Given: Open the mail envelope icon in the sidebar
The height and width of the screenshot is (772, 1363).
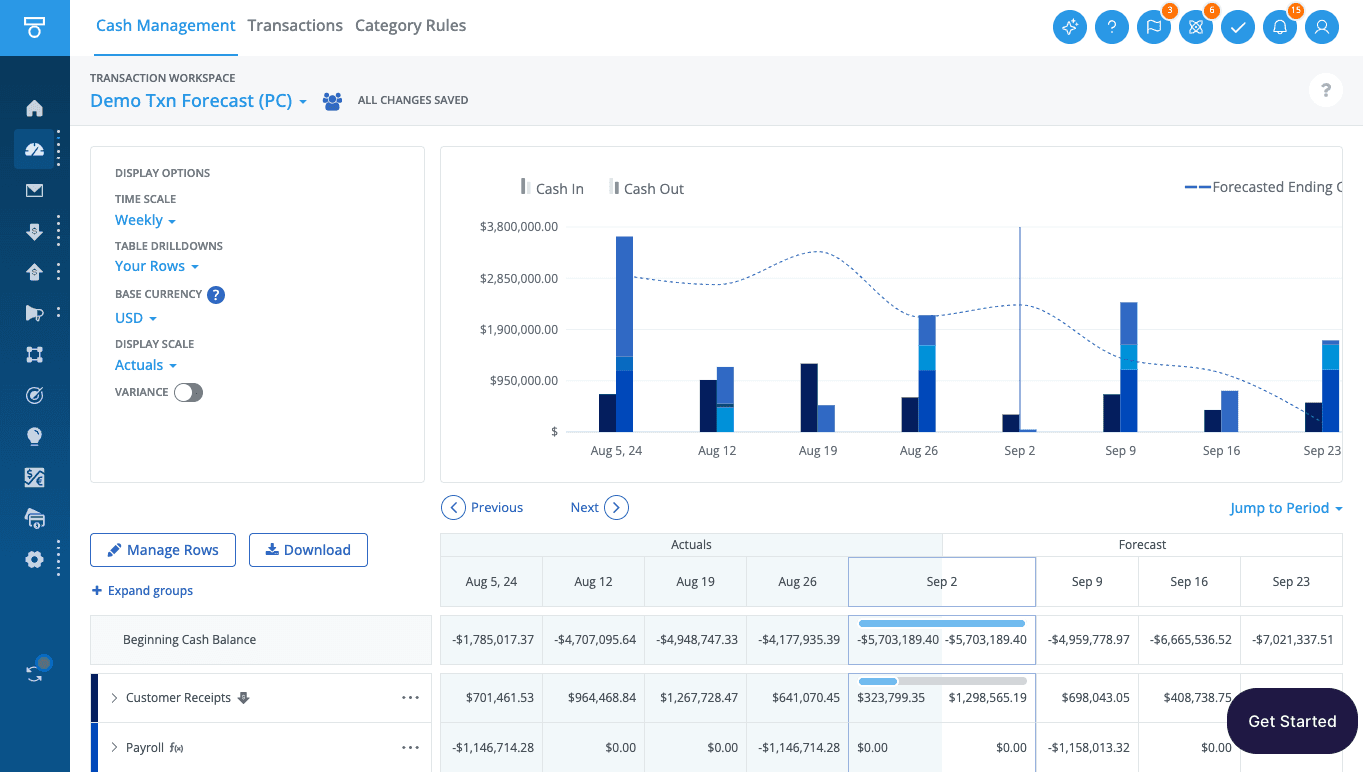Looking at the screenshot, I should [35, 190].
